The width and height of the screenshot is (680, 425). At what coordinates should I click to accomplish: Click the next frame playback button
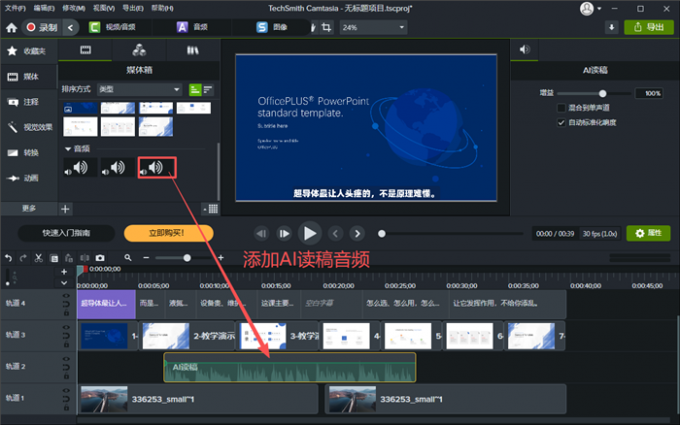tap(284, 234)
